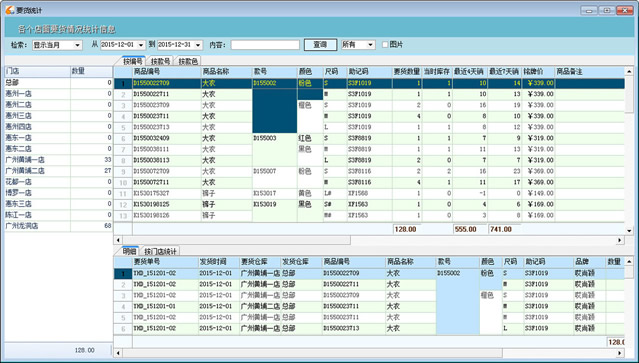The image size is (639, 363).
Task: Switch to the 按门店统计 tab
Action: [160, 251]
